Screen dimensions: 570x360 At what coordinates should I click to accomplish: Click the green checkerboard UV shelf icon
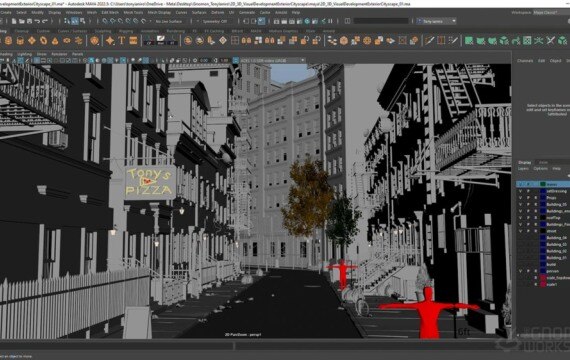[527, 40]
